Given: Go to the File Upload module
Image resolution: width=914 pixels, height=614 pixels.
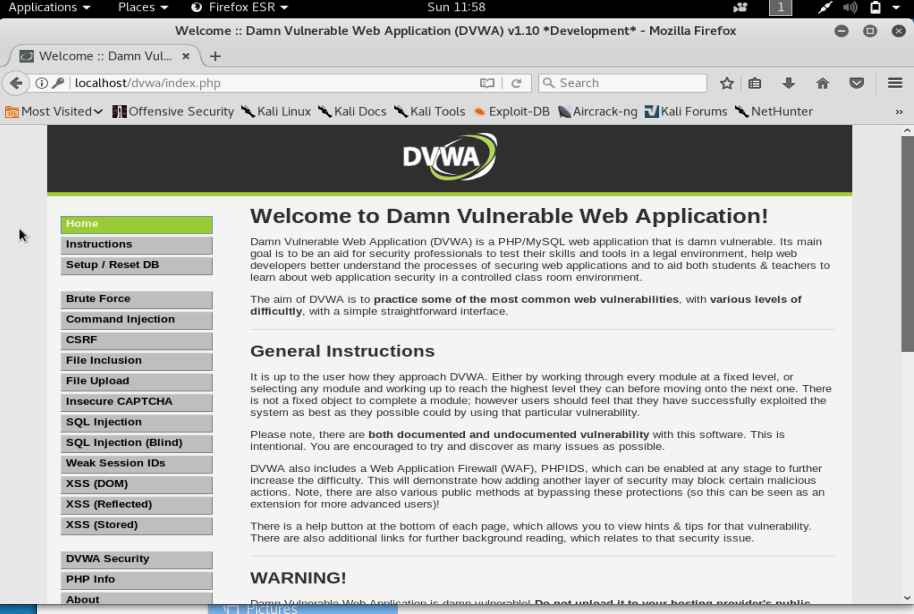Looking at the screenshot, I should click(136, 381).
